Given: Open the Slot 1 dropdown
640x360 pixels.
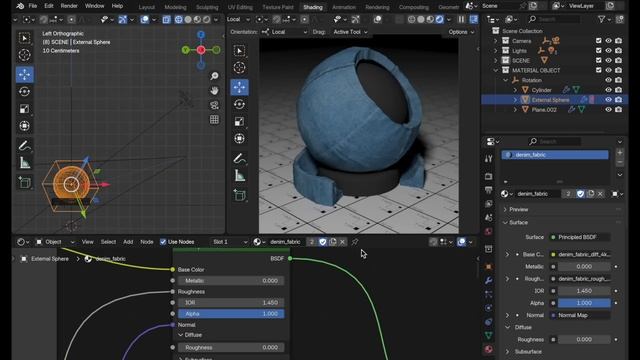Looking at the screenshot, I should 229,242.
